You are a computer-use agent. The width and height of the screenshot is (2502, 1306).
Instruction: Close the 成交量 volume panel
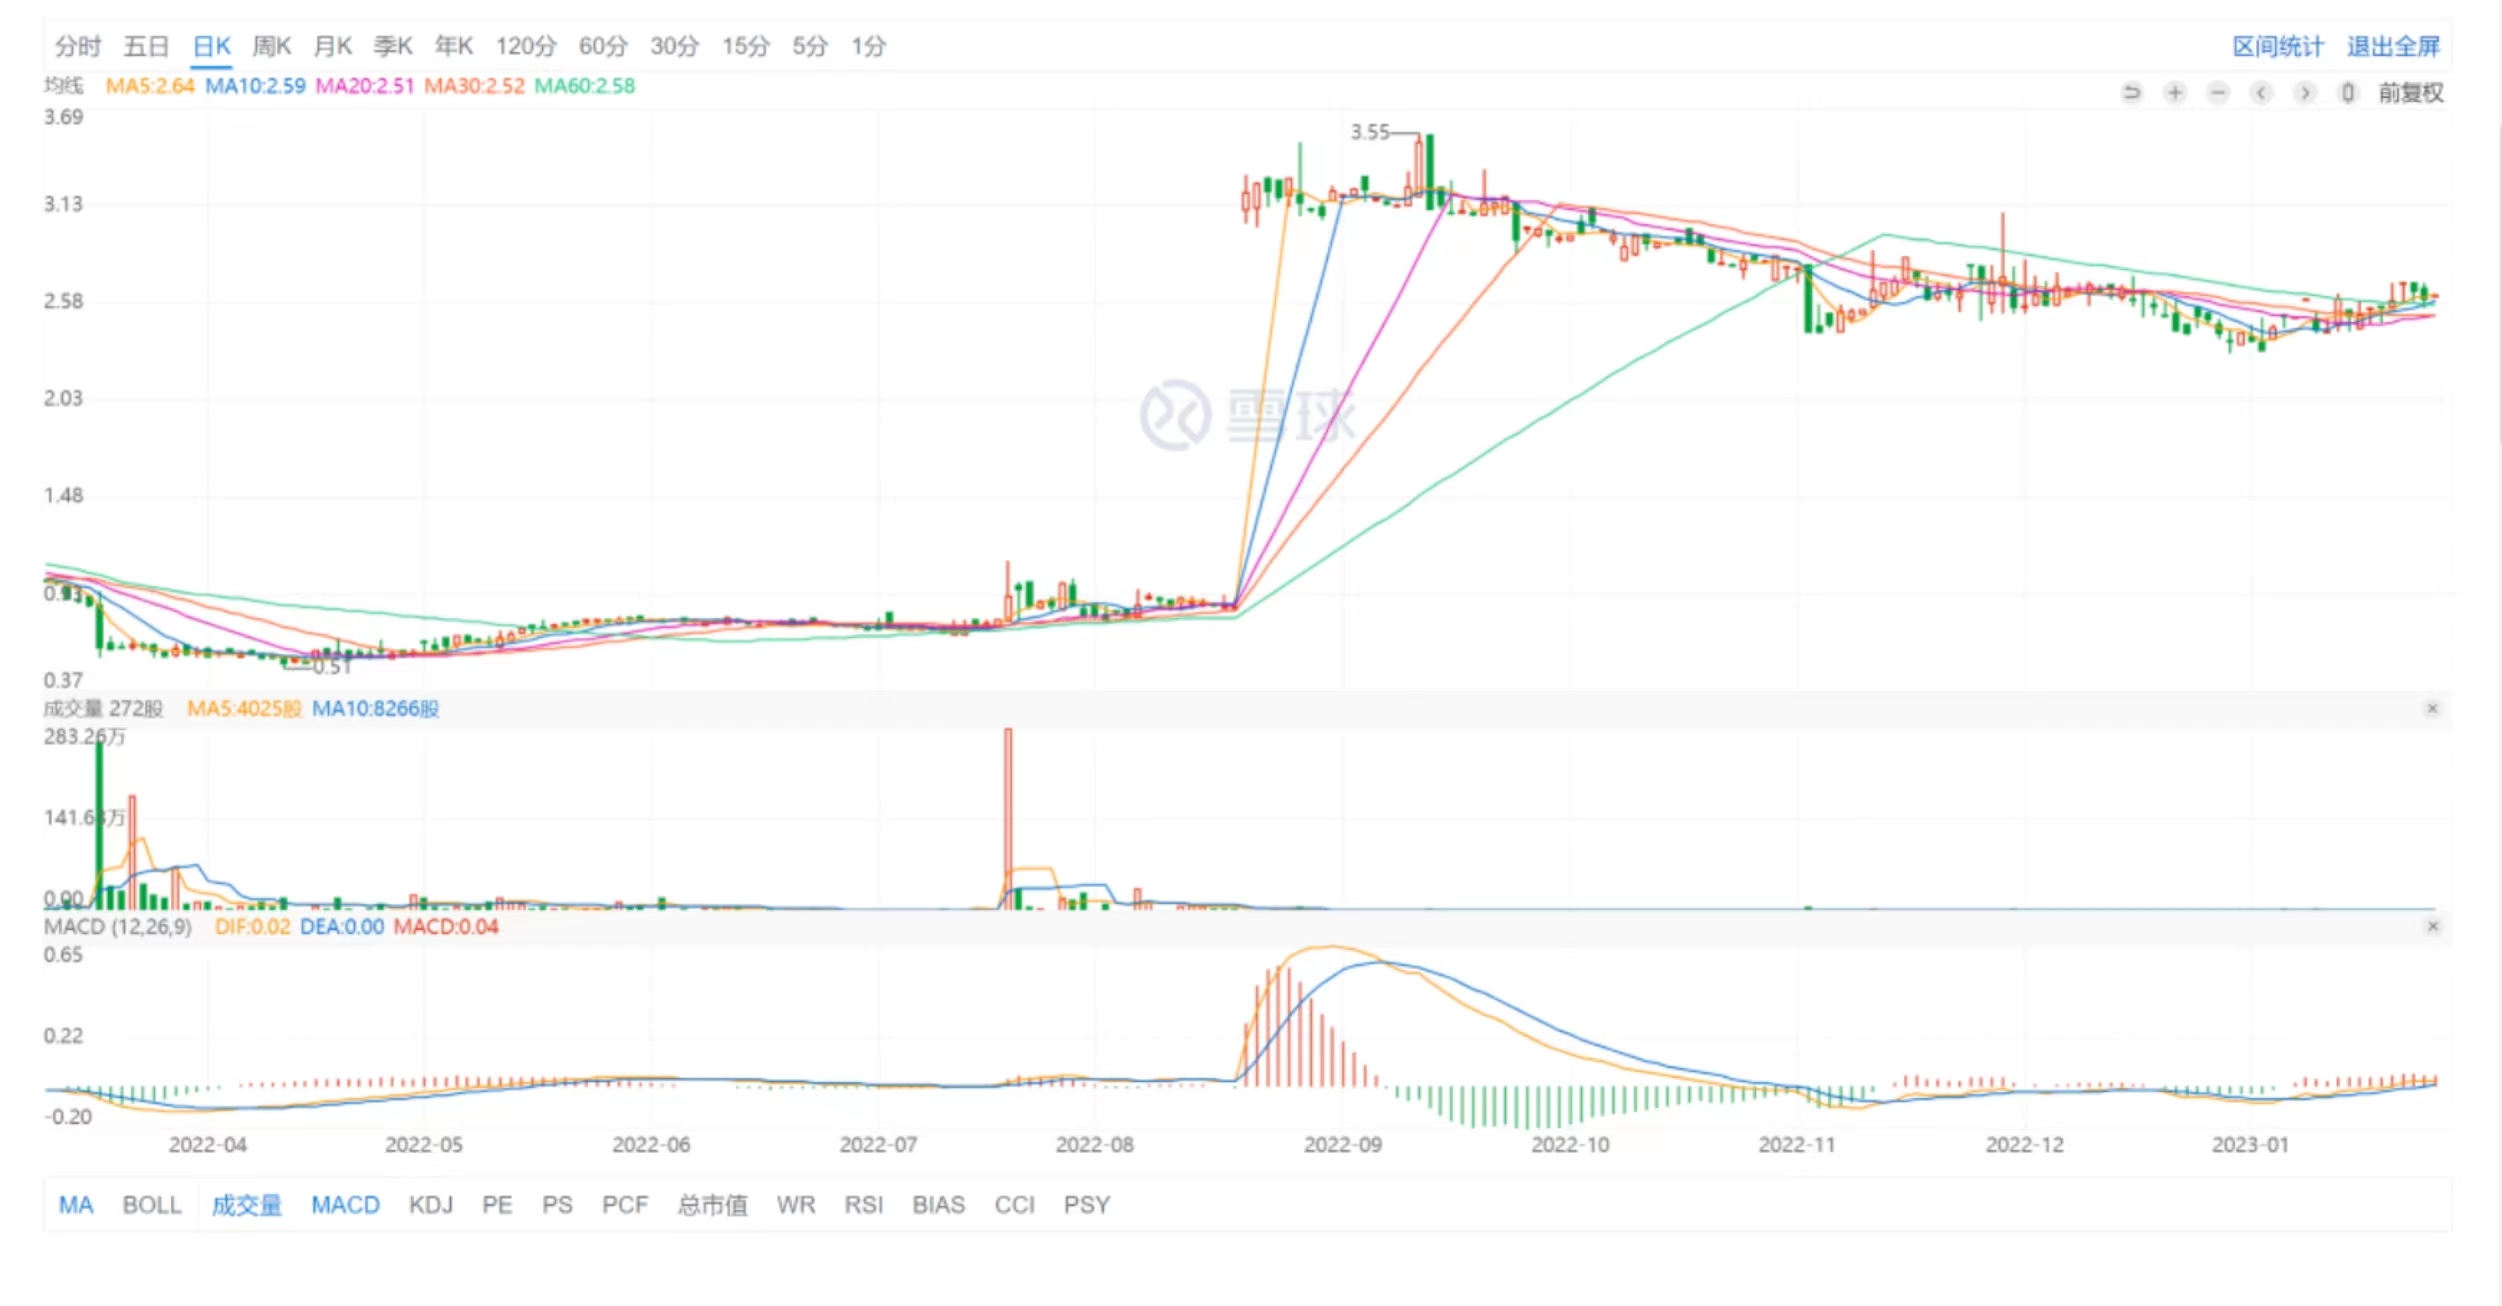click(x=2432, y=709)
